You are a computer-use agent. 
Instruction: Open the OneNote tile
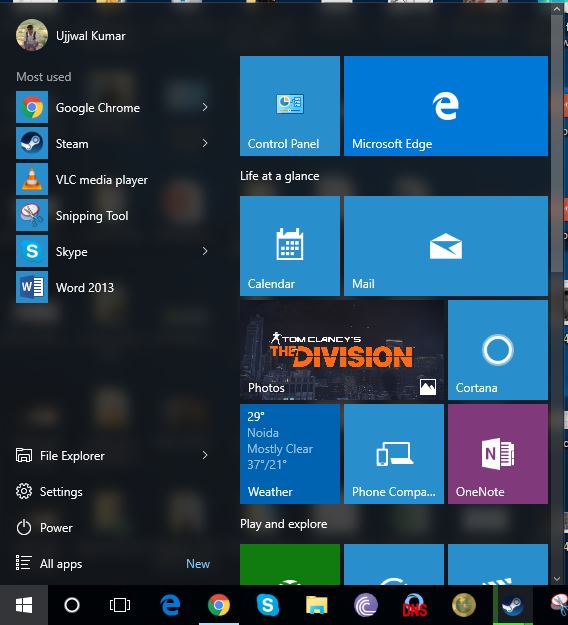click(x=498, y=454)
